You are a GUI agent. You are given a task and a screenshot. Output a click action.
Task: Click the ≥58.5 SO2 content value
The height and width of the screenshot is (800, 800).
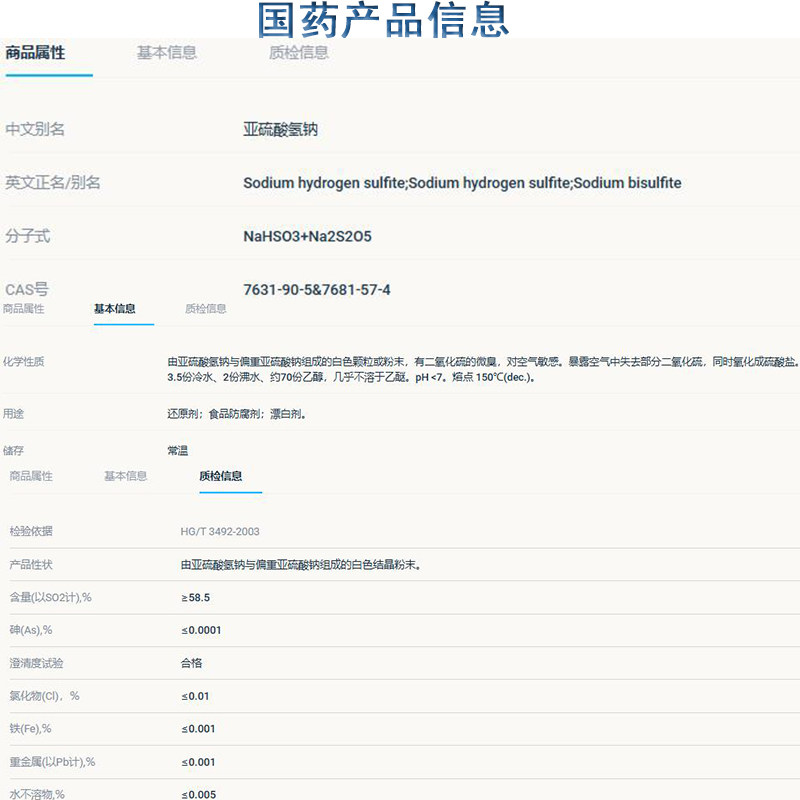[x=196, y=597]
